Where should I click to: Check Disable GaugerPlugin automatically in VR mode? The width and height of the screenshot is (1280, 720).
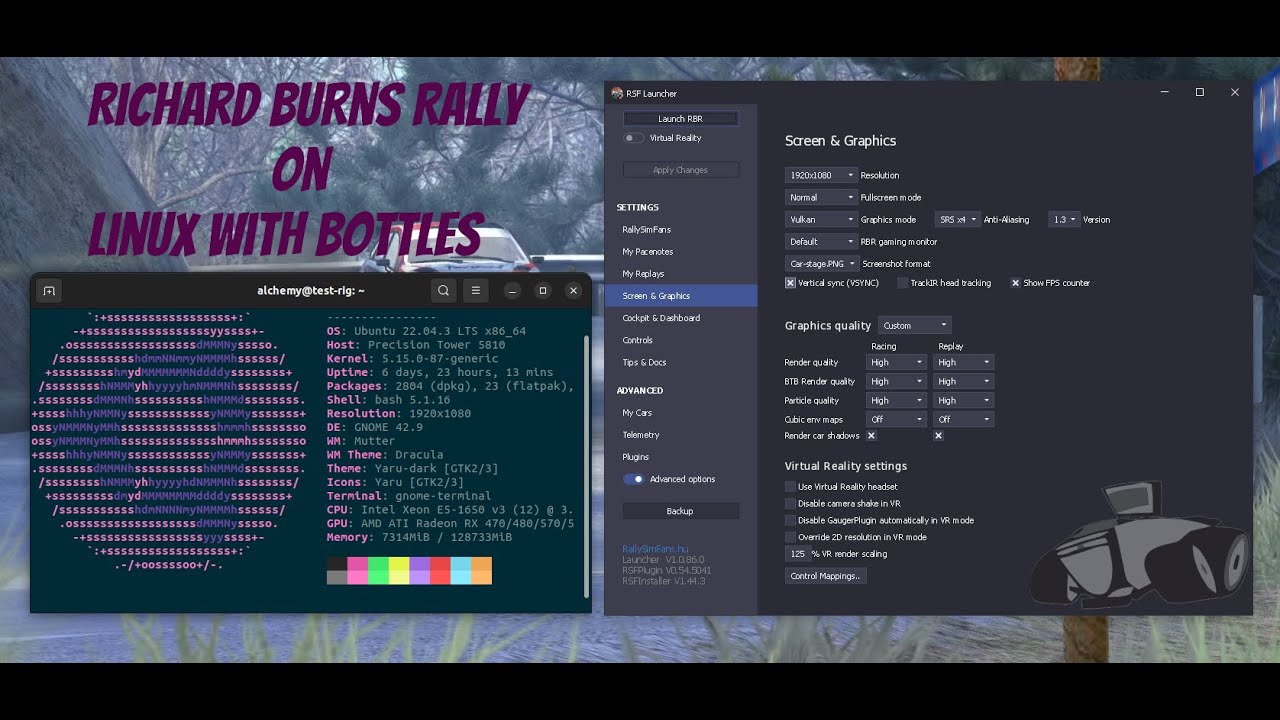tap(790, 521)
